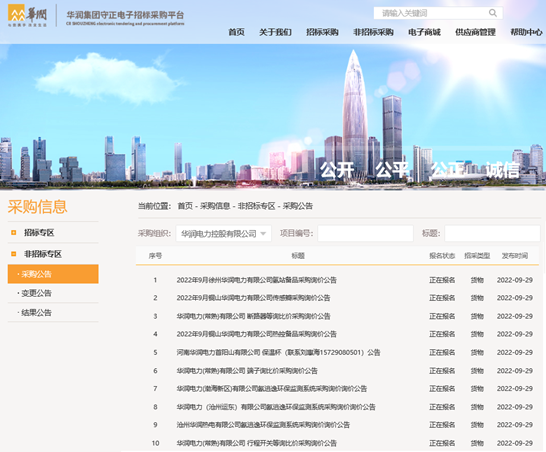Open row 1 徐州华润电力 notice

256,280
